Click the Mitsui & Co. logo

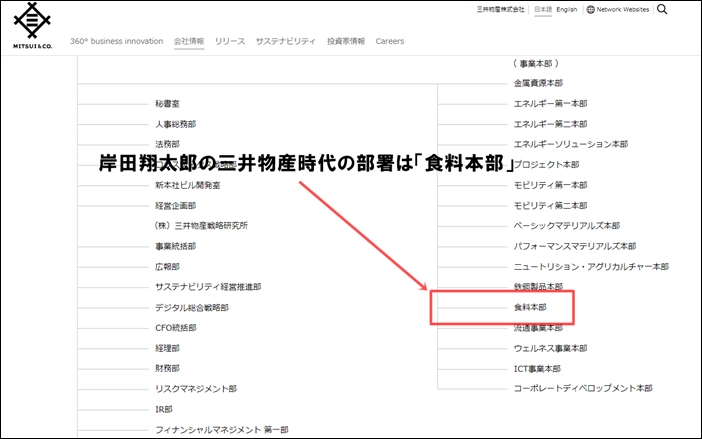[32, 26]
